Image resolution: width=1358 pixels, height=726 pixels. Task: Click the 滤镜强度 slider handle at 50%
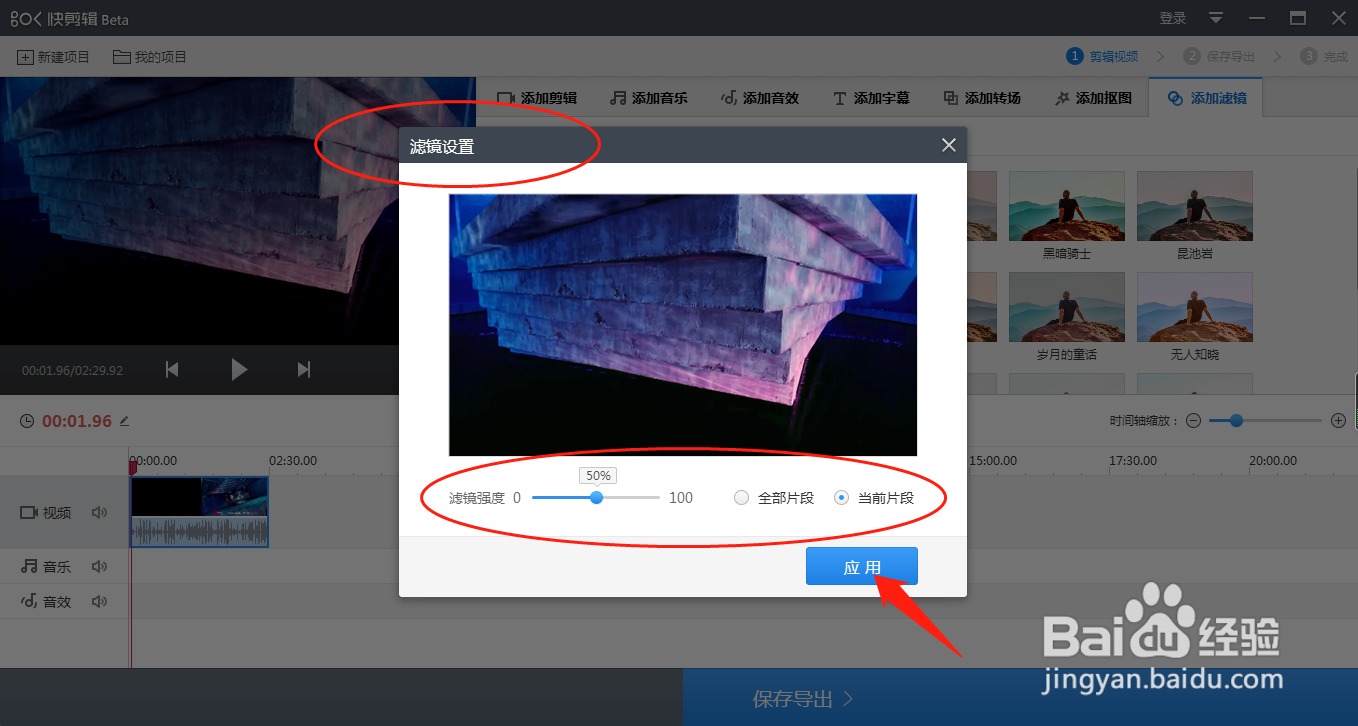597,497
